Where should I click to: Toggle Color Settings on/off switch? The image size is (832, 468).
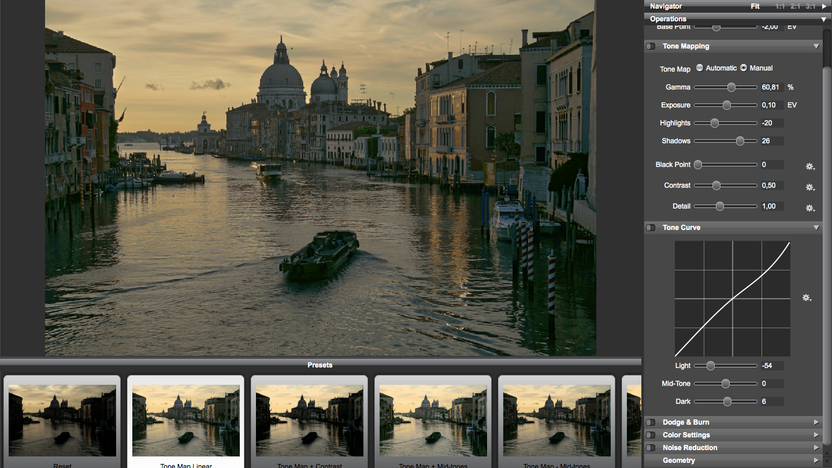pyautogui.click(x=651, y=435)
